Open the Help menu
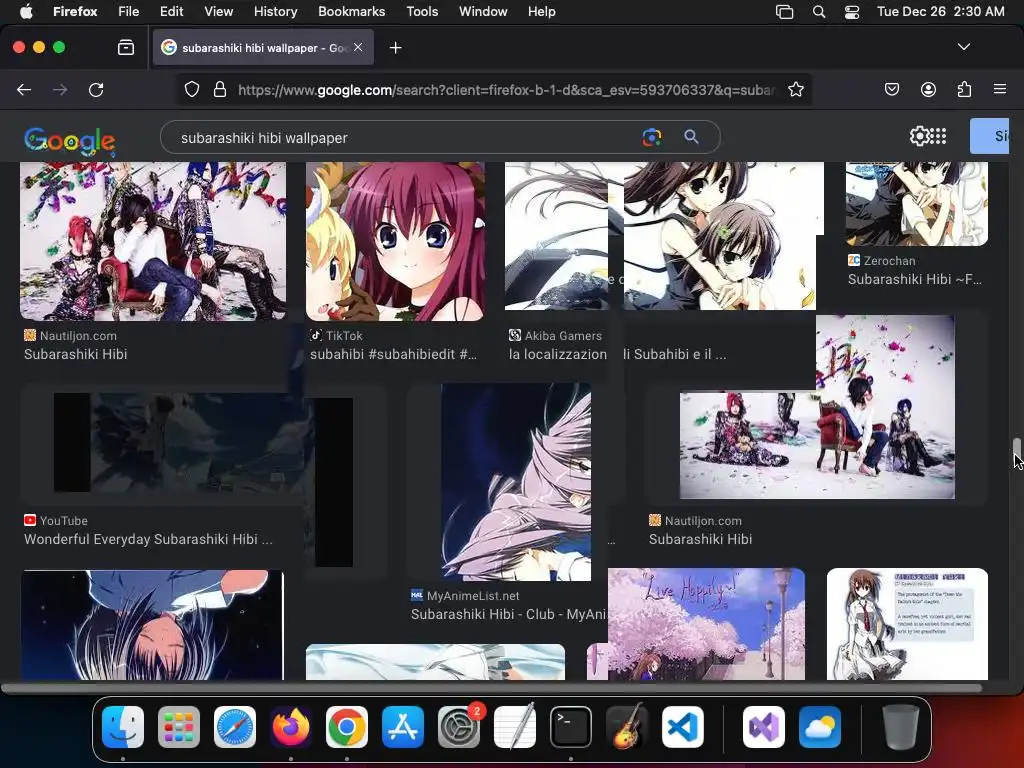Image resolution: width=1024 pixels, height=768 pixels. (x=541, y=11)
